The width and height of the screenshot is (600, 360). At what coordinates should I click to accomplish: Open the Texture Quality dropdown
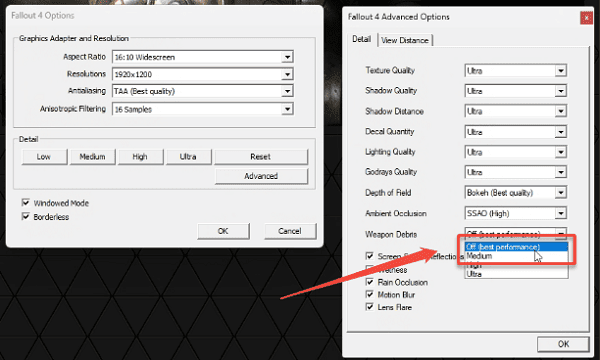click(515, 71)
